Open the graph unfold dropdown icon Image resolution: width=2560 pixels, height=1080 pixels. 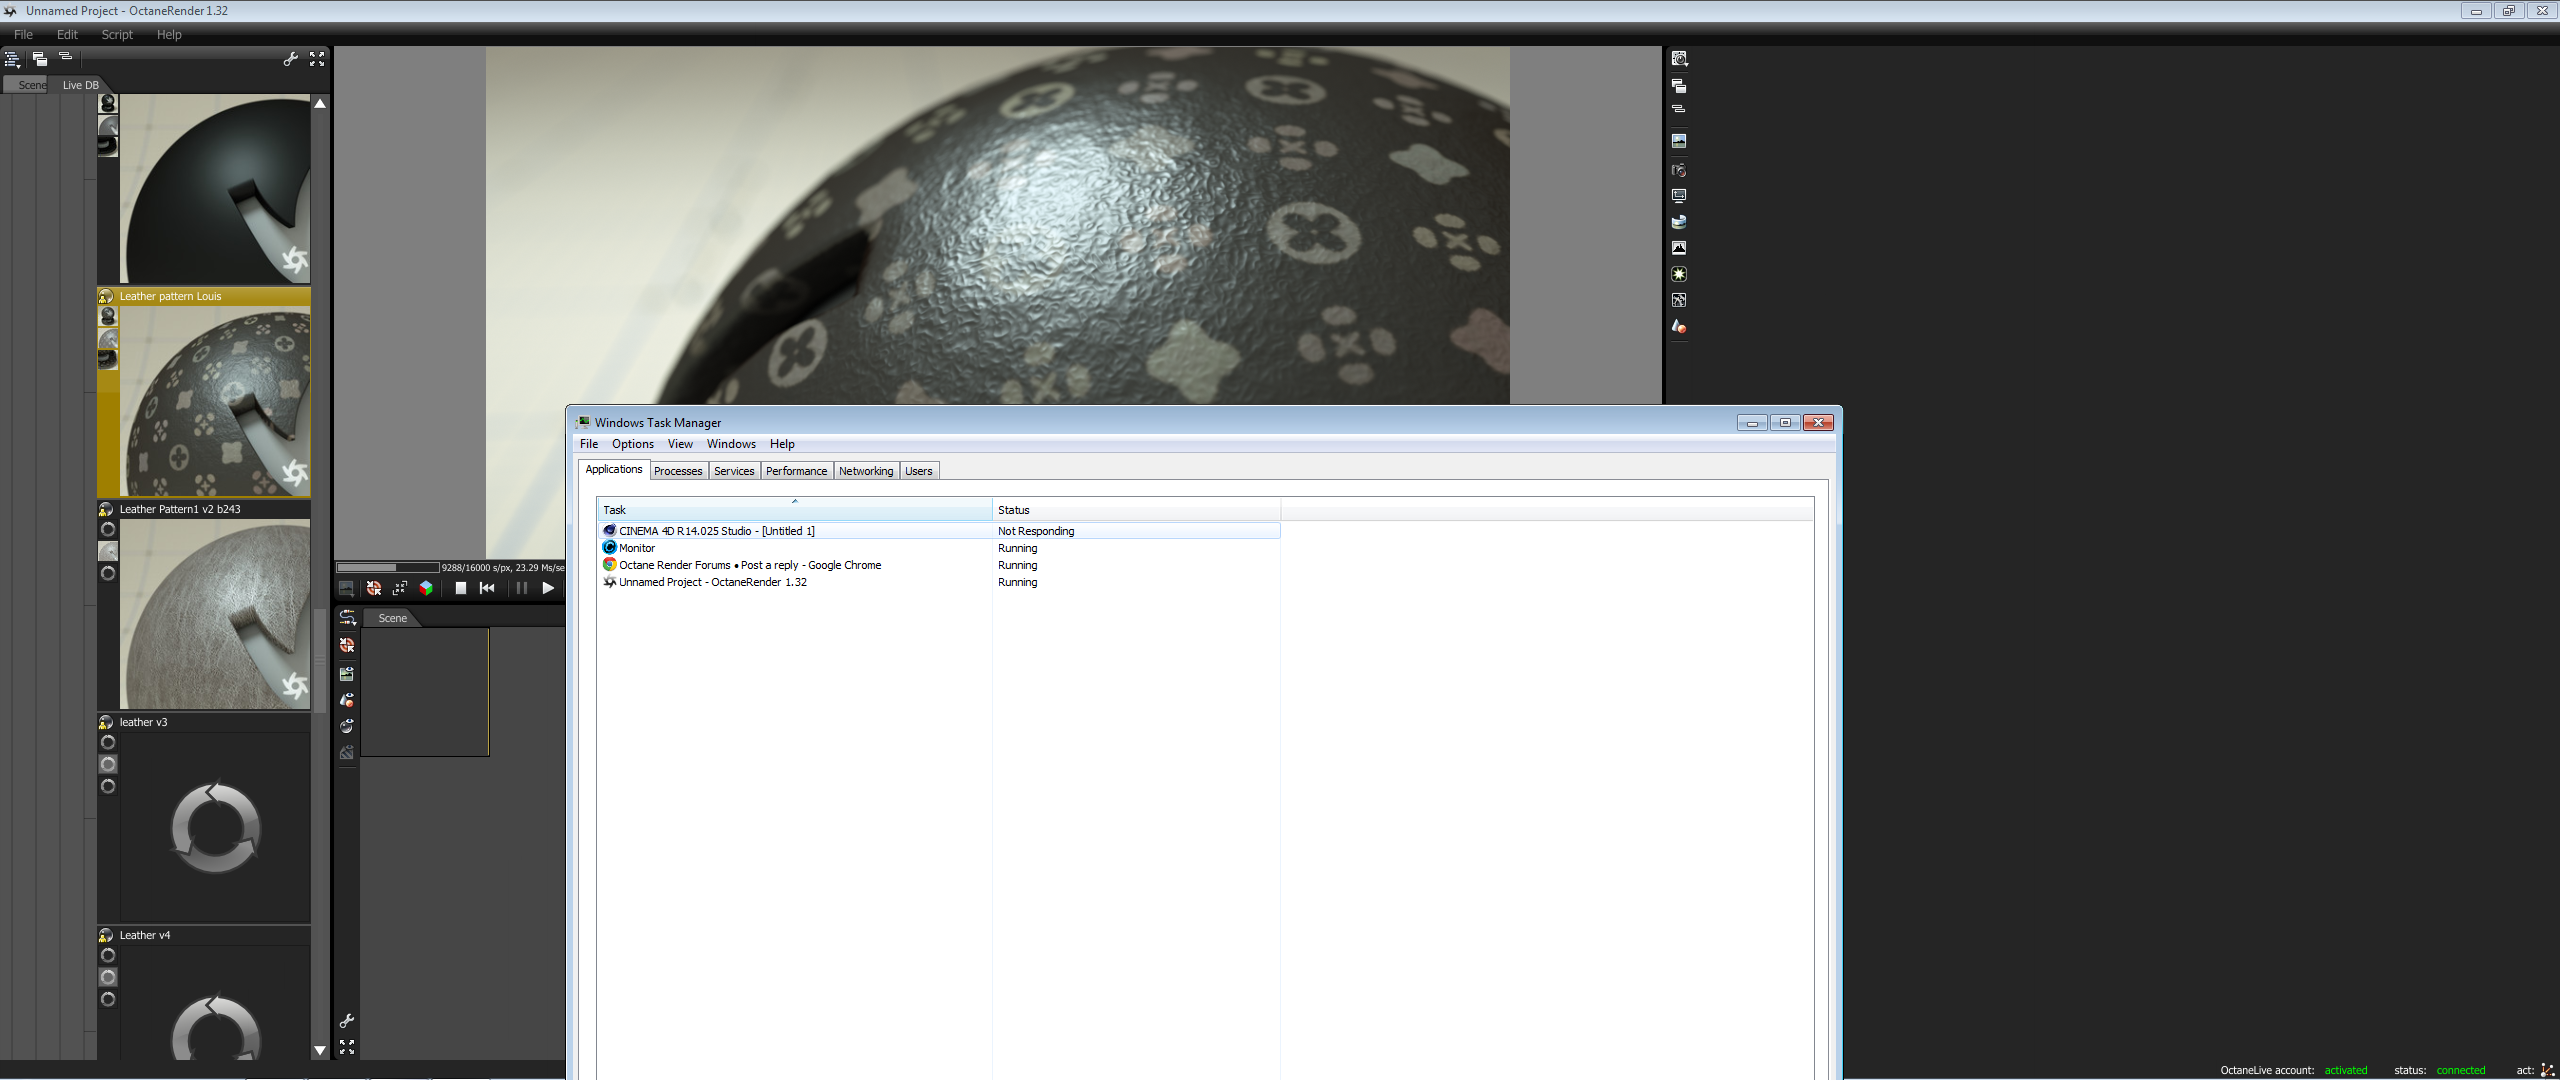[347, 617]
